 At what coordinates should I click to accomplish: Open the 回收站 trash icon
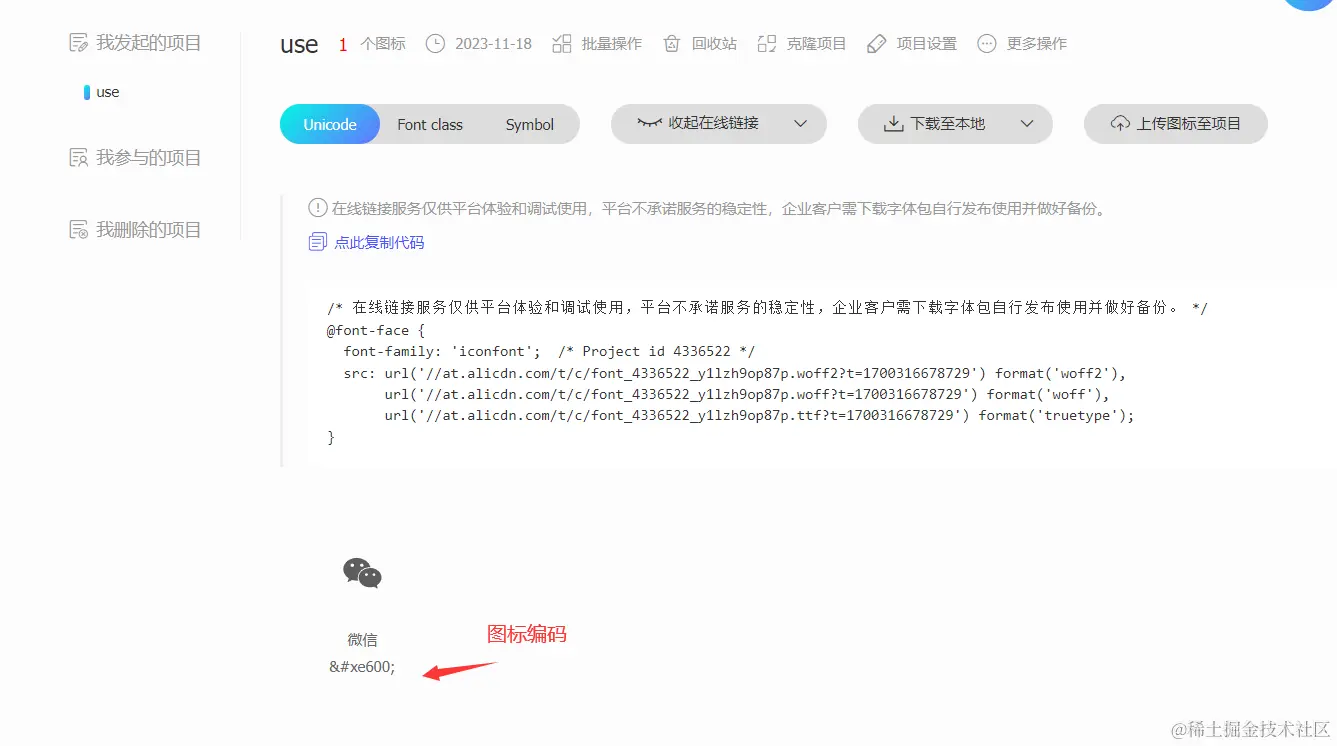[672, 44]
